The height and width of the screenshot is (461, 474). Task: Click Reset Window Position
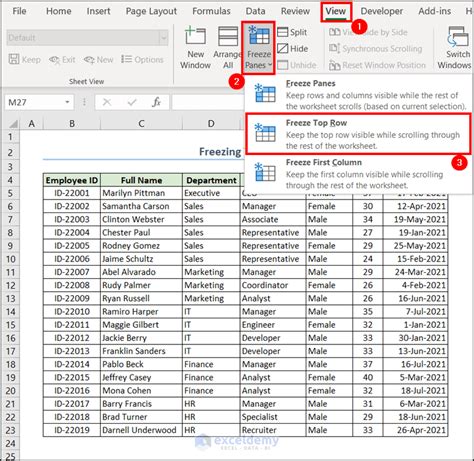tap(377, 65)
